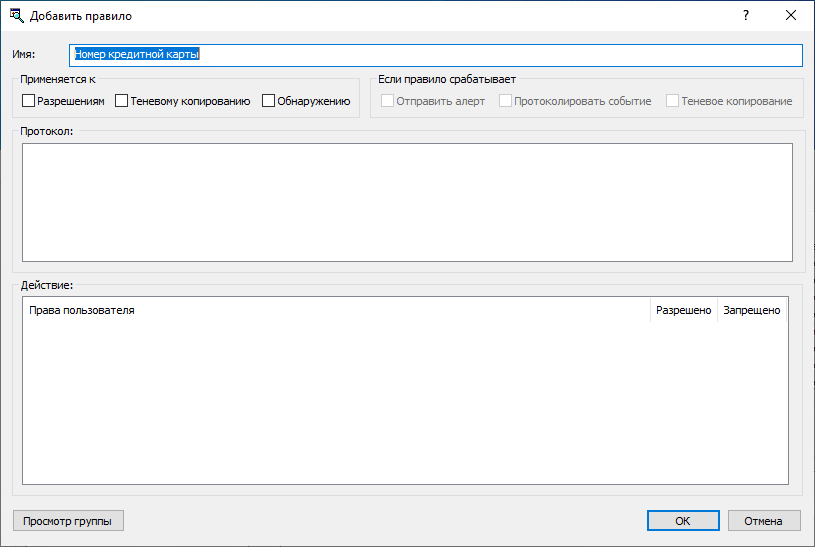This screenshot has width=815, height=547.
Task: Open Просмотр группы
Action: 68,521
